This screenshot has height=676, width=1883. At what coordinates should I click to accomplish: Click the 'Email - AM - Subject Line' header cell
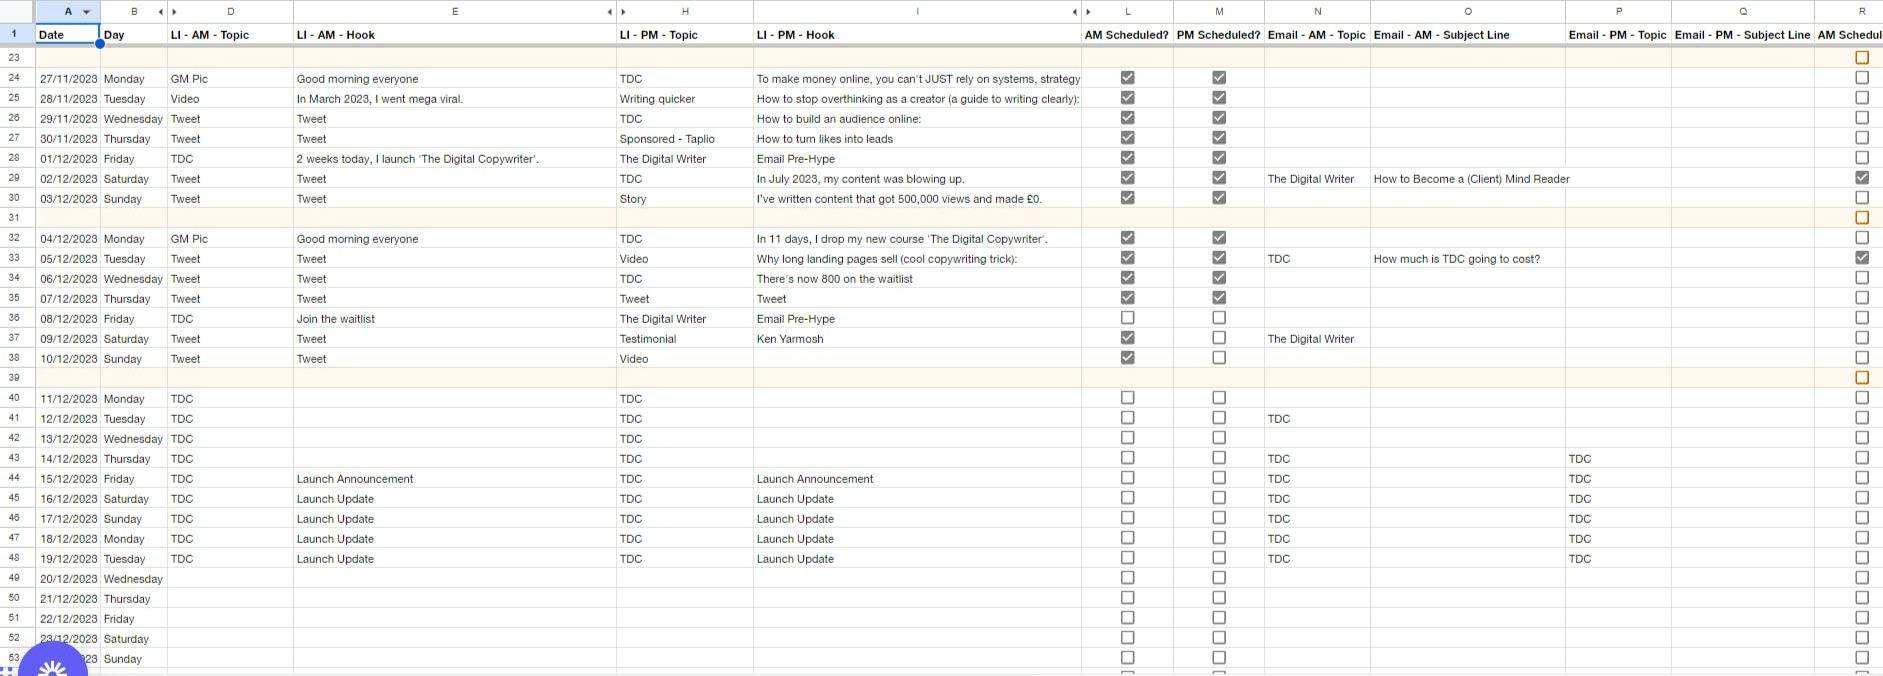click(x=1466, y=35)
